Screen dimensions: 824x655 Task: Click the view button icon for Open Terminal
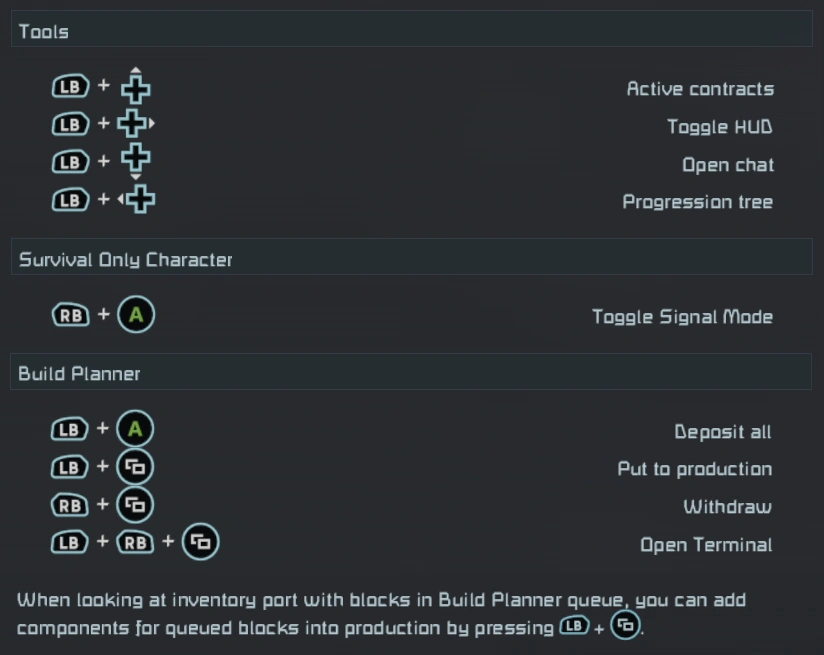pos(200,543)
